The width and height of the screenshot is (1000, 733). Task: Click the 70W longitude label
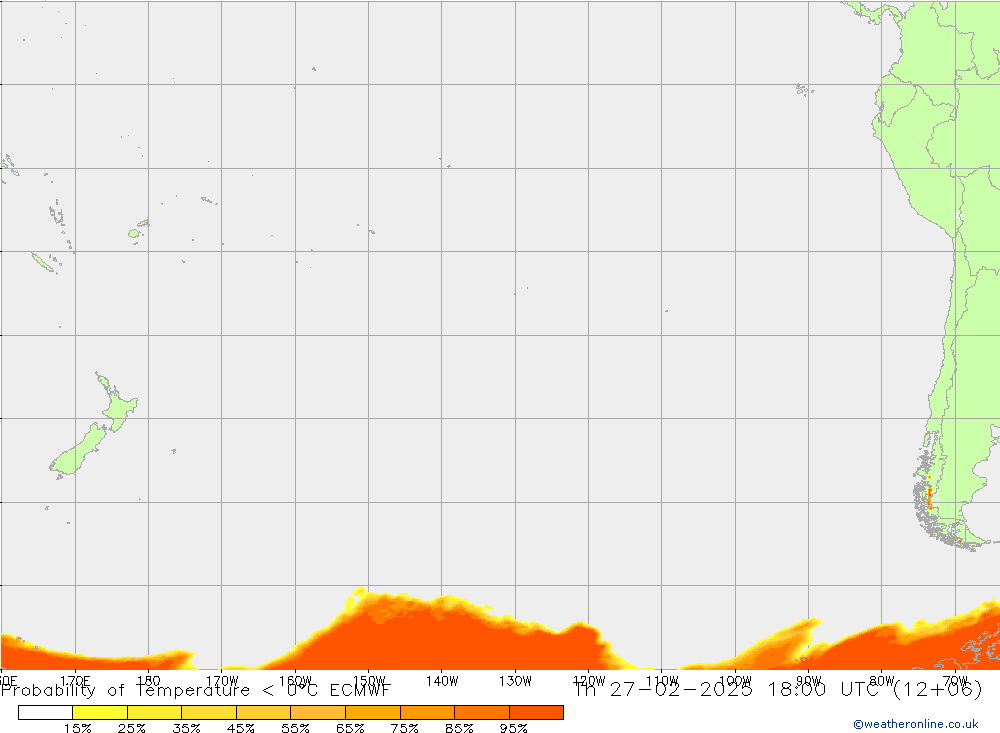click(955, 681)
